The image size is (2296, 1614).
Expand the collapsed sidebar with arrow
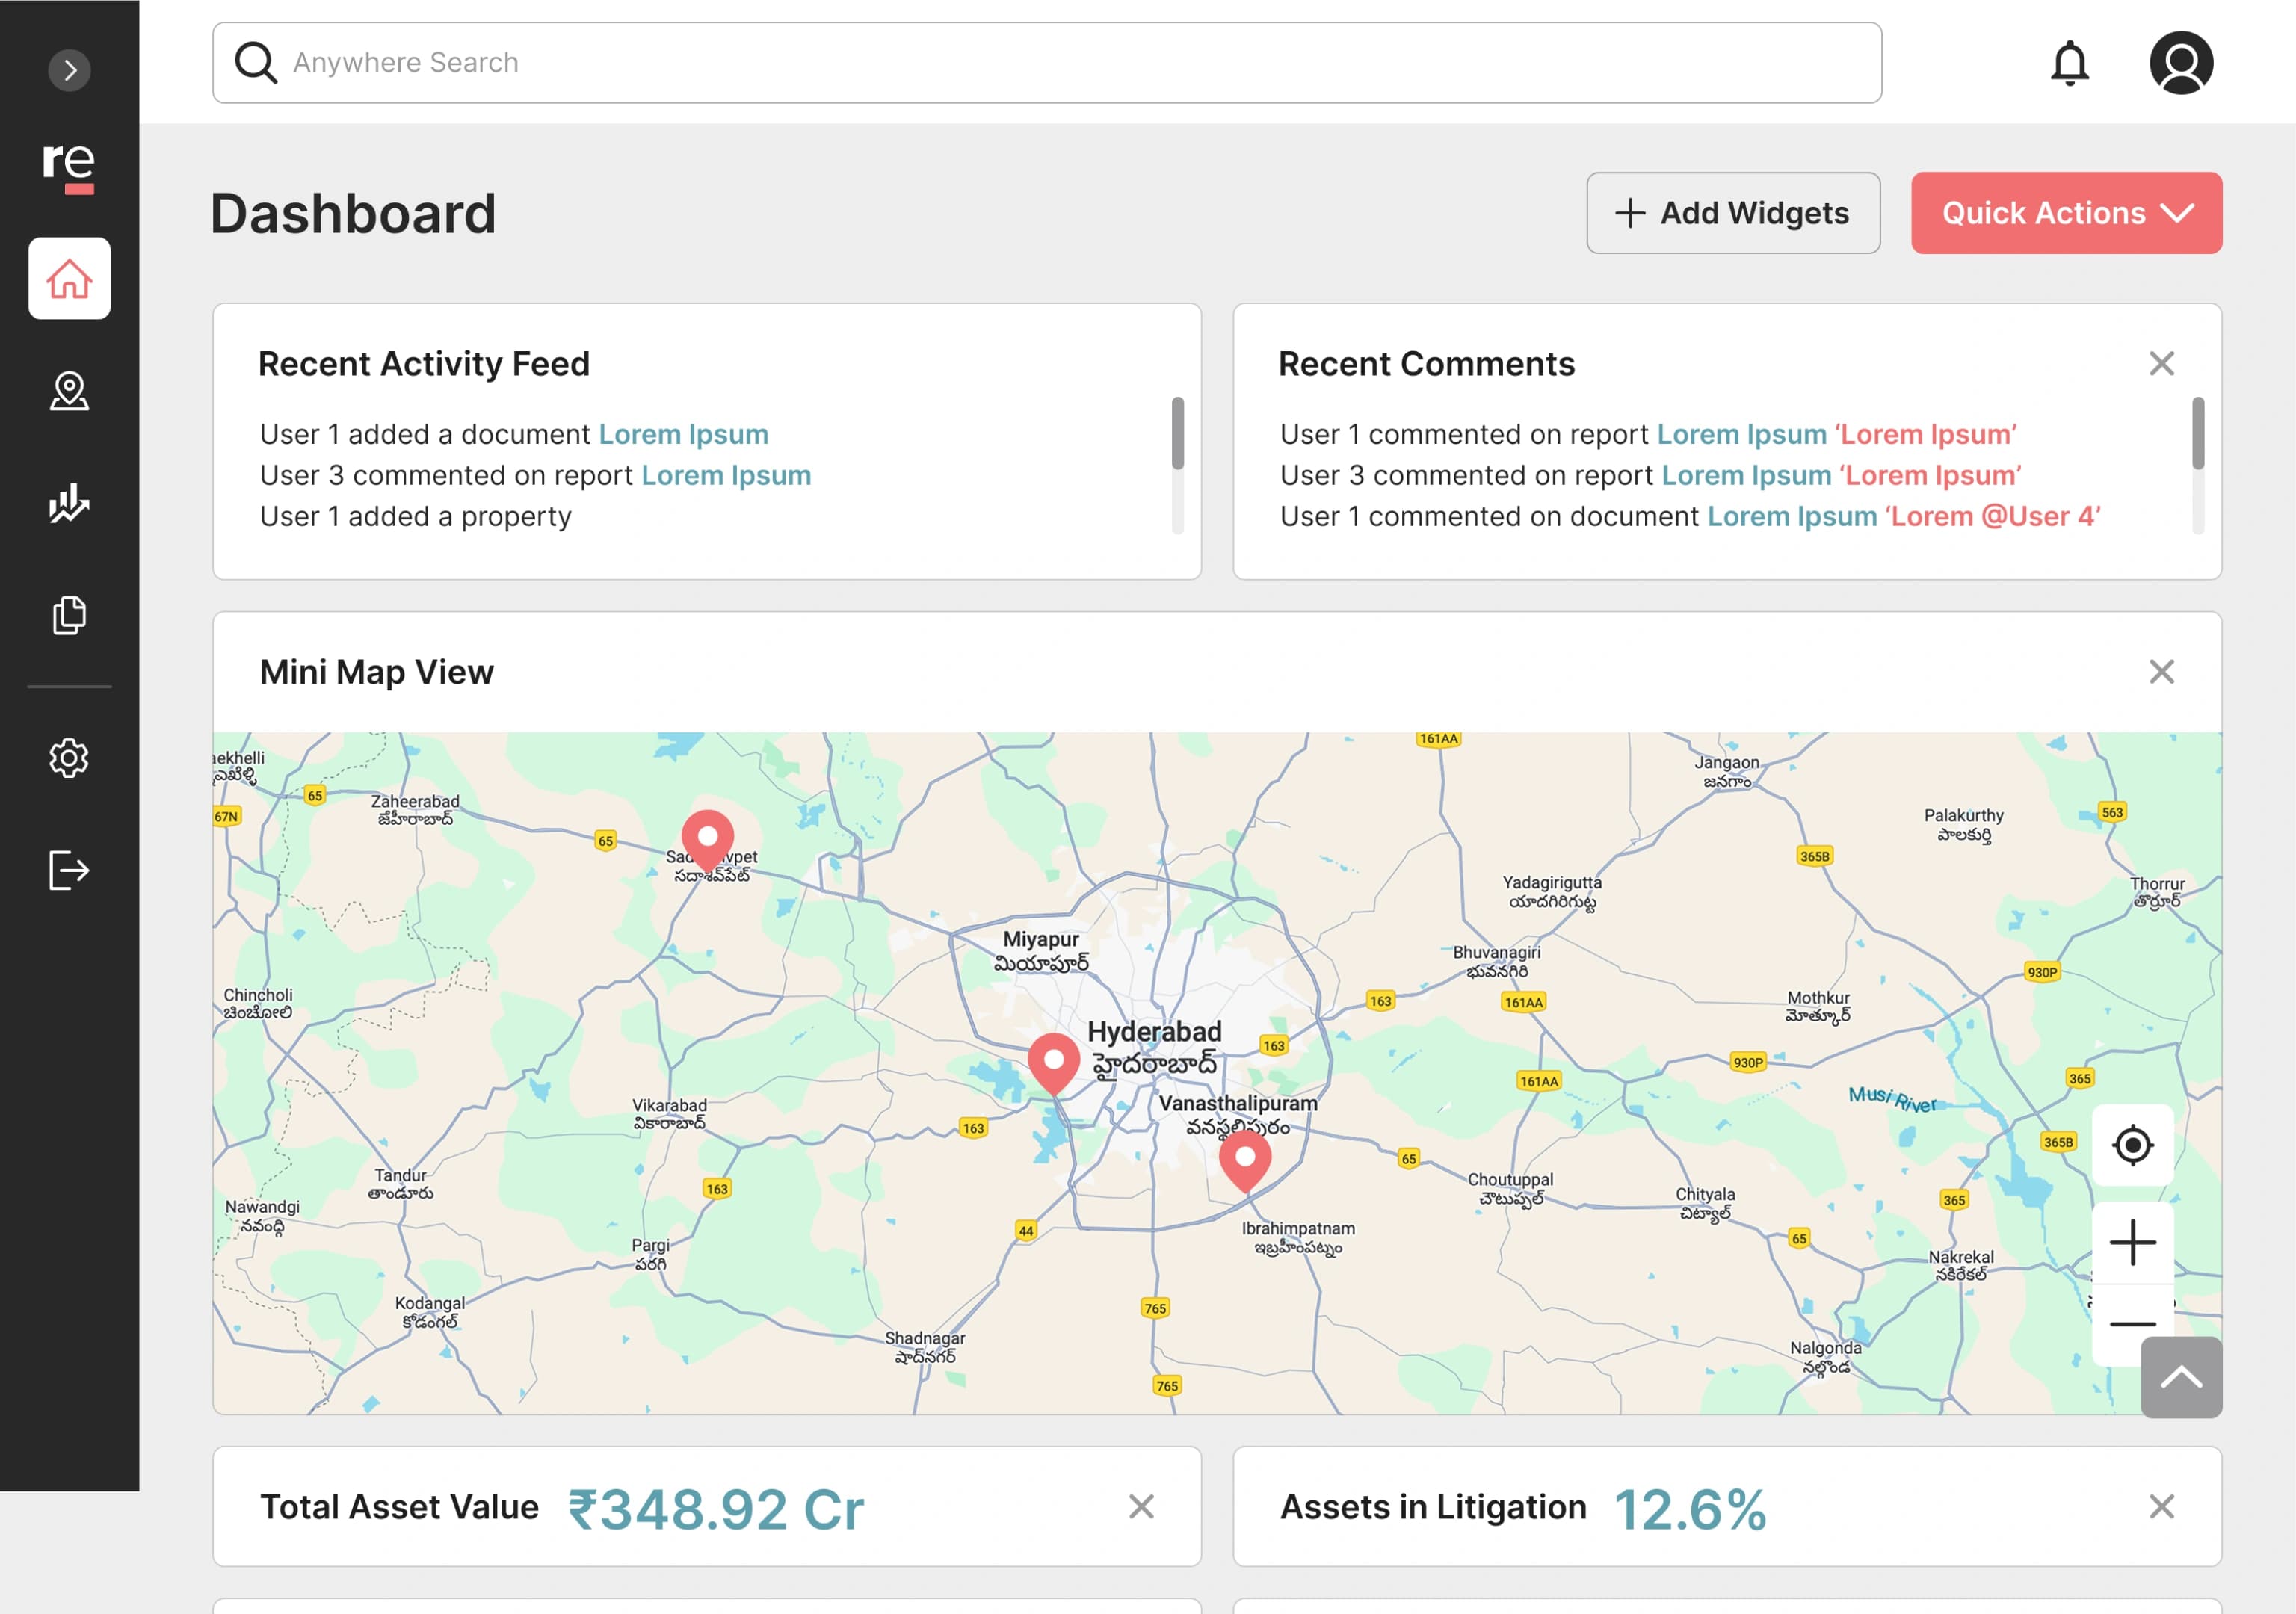pyautogui.click(x=69, y=70)
